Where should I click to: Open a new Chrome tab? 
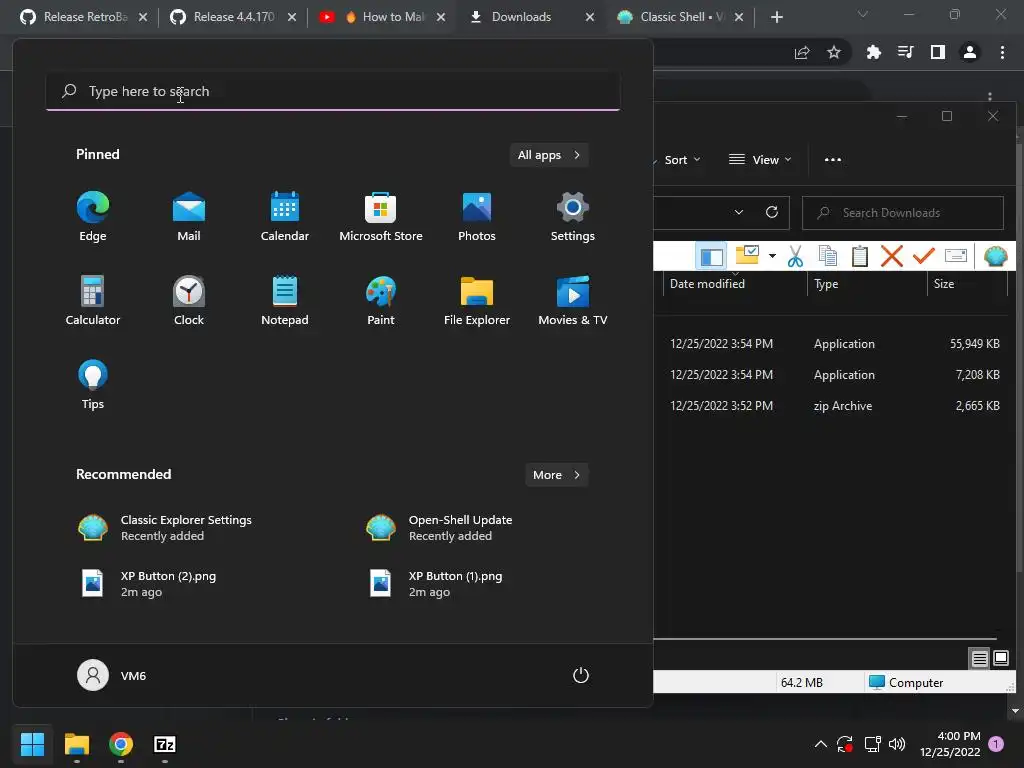[776, 17]
